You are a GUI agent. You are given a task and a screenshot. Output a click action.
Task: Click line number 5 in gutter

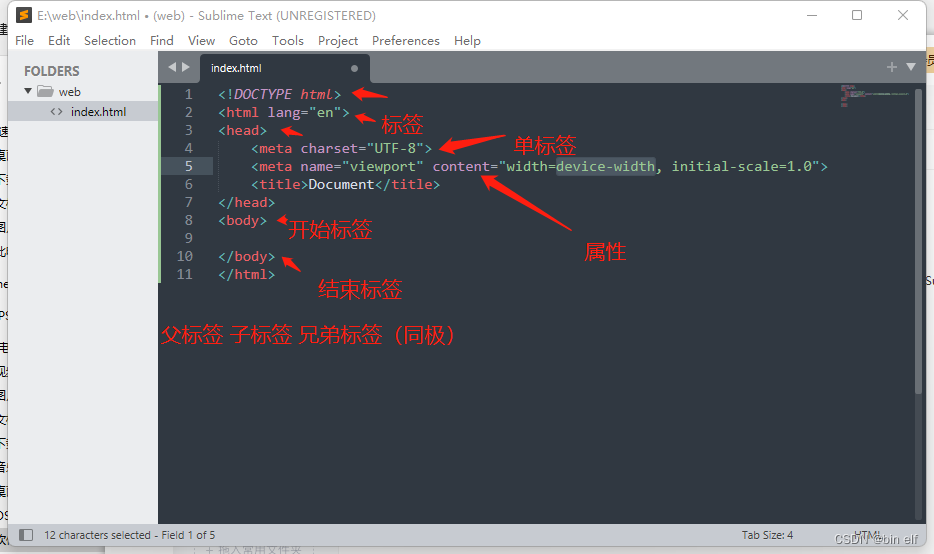pyautogui.click(x=188, y=166)
